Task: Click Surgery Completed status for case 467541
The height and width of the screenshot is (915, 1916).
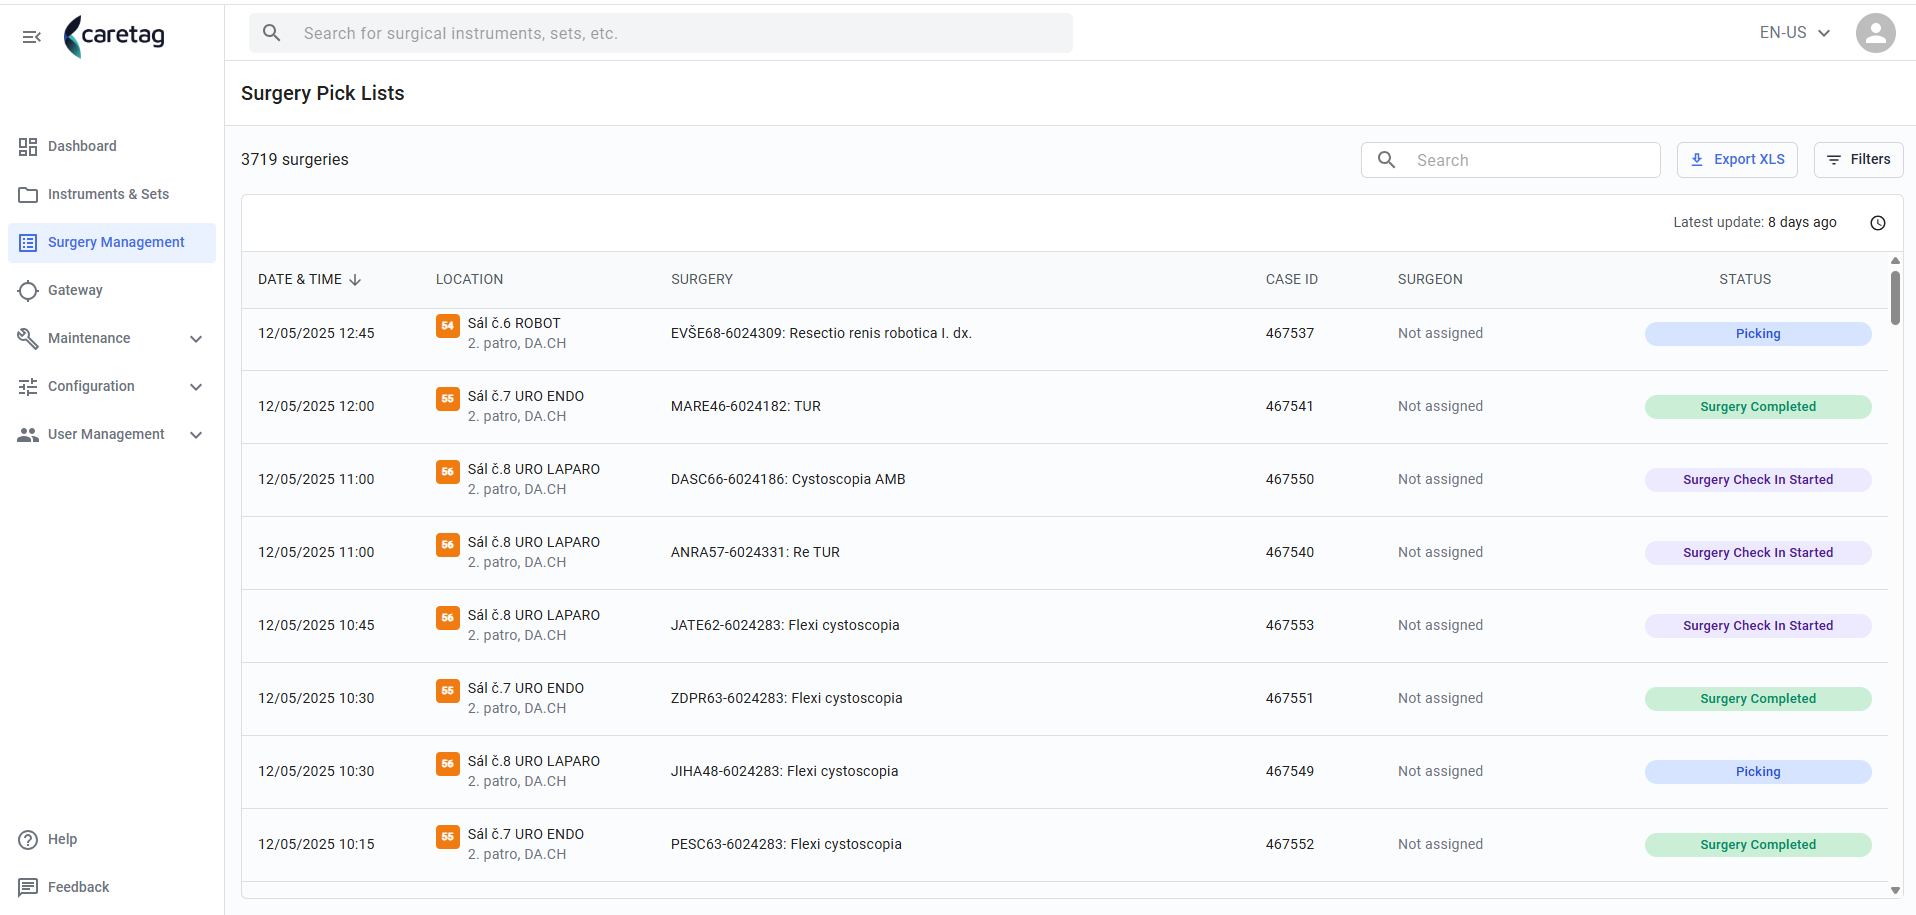Action: pyautogui.click(x=1758, y=407)
